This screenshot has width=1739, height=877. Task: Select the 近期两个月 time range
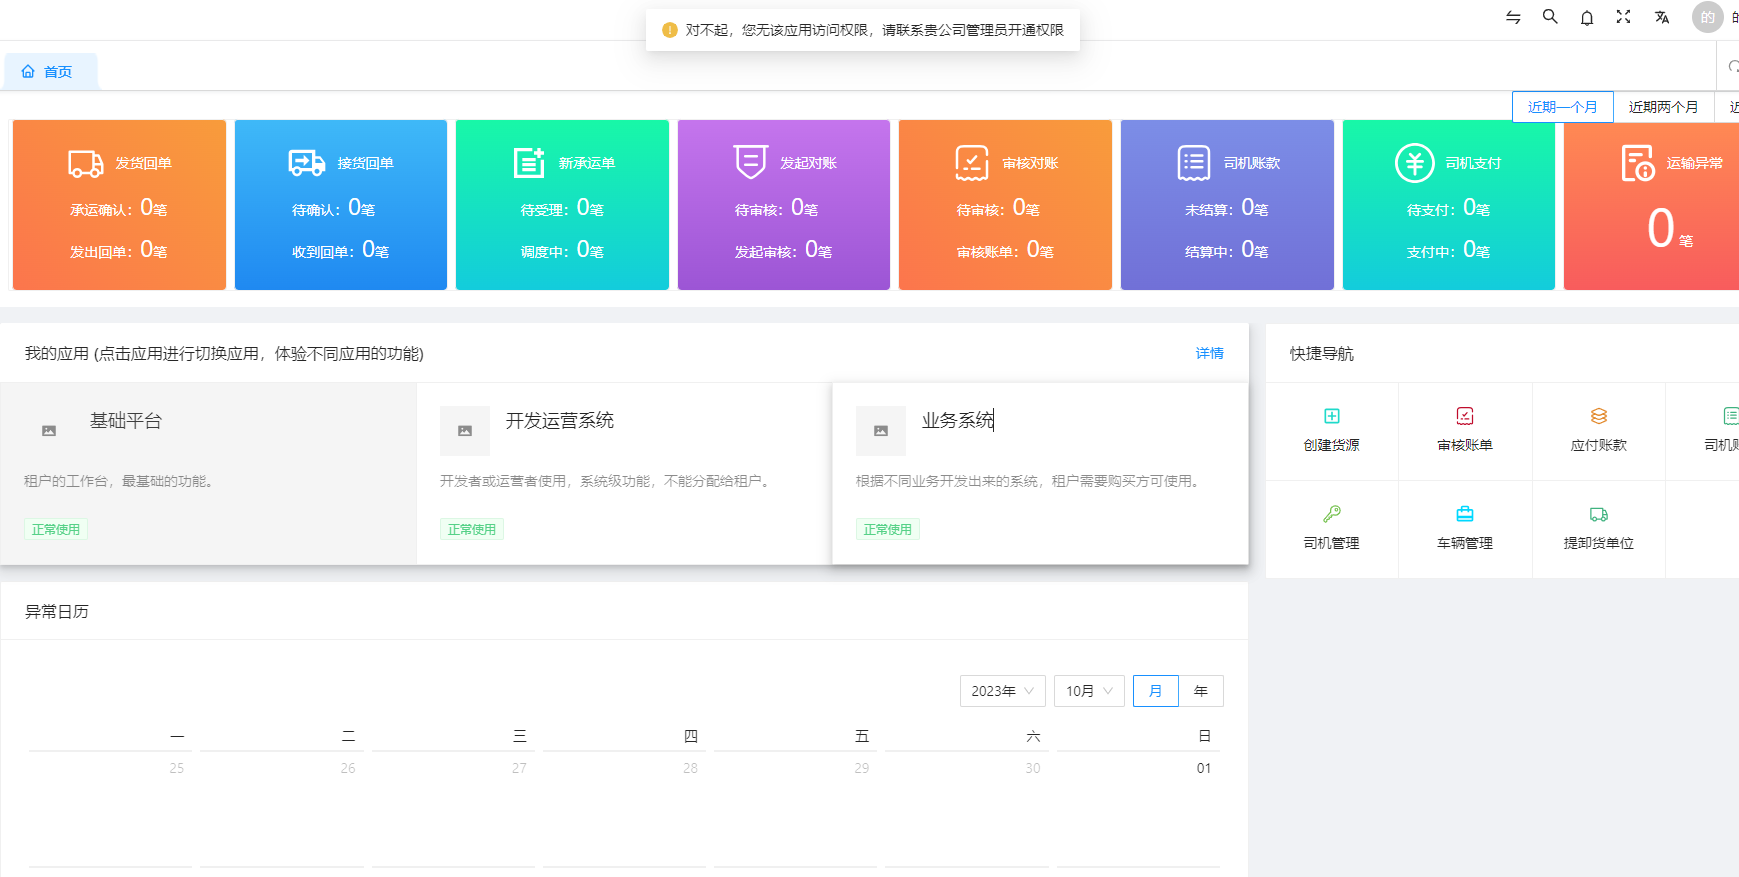click(1664, 107)
